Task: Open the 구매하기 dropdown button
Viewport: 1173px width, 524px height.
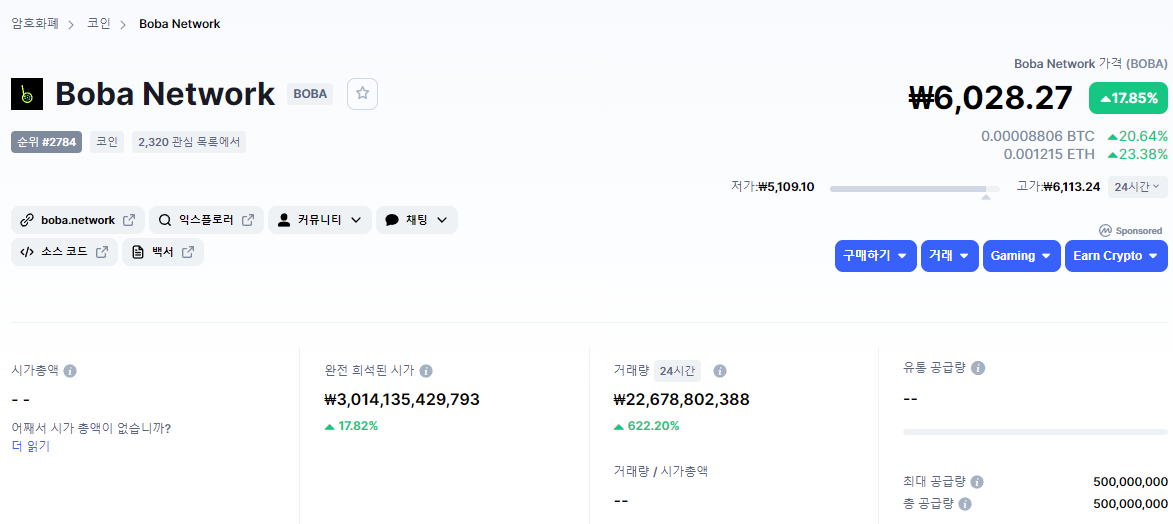Action: tap(875, 256)
